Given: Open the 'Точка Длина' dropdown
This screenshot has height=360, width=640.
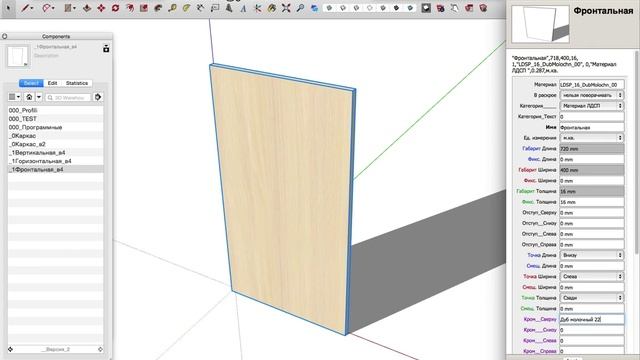Looking at the screenshot, I should [591, 255].
